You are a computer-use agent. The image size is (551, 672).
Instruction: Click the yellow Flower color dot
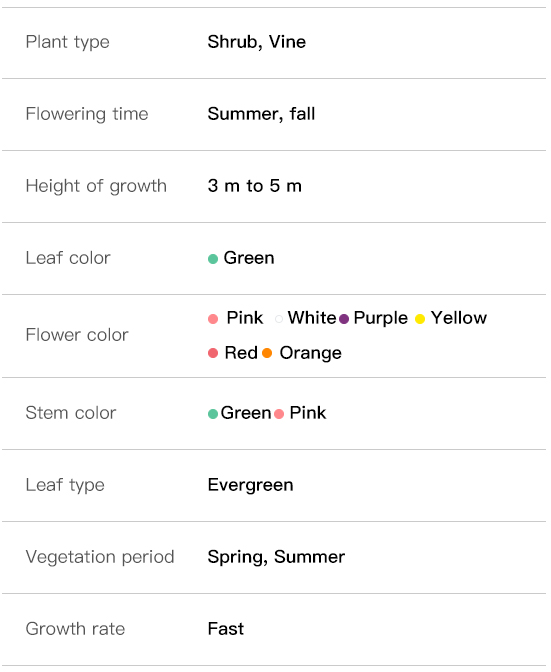coord(420,319)
